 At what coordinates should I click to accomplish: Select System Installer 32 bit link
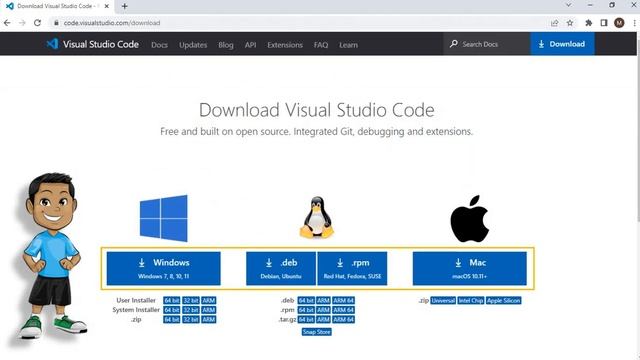(191, 310)
